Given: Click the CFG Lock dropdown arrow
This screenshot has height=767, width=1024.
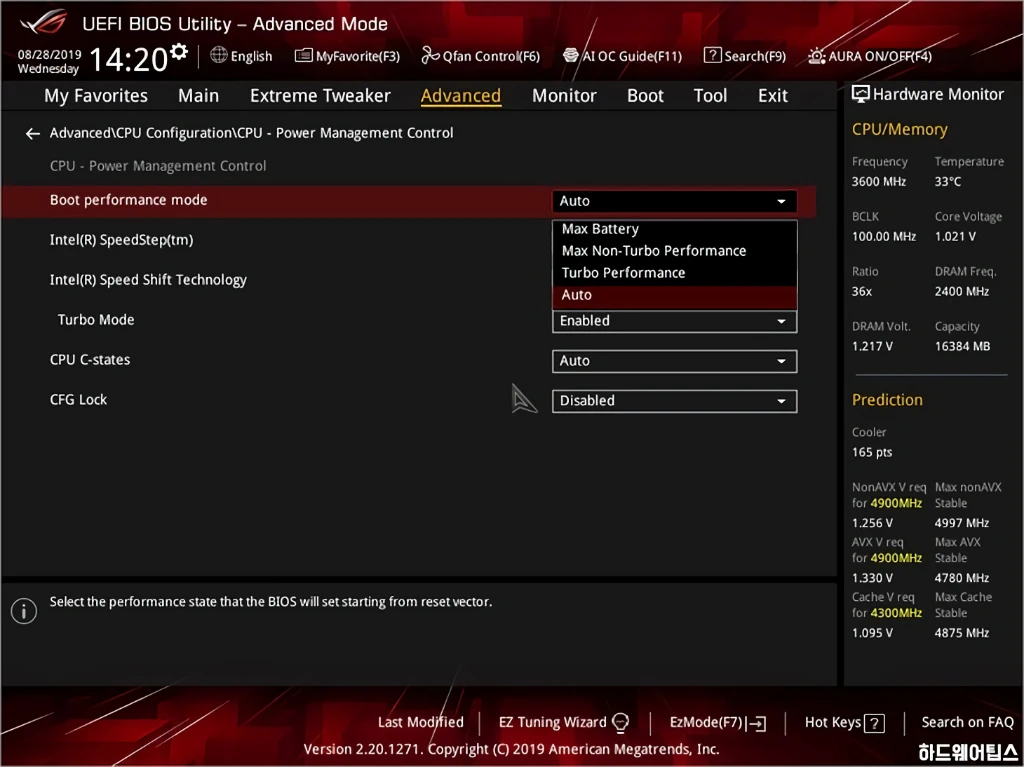Looking at the screenshot, I should point(781,401).
